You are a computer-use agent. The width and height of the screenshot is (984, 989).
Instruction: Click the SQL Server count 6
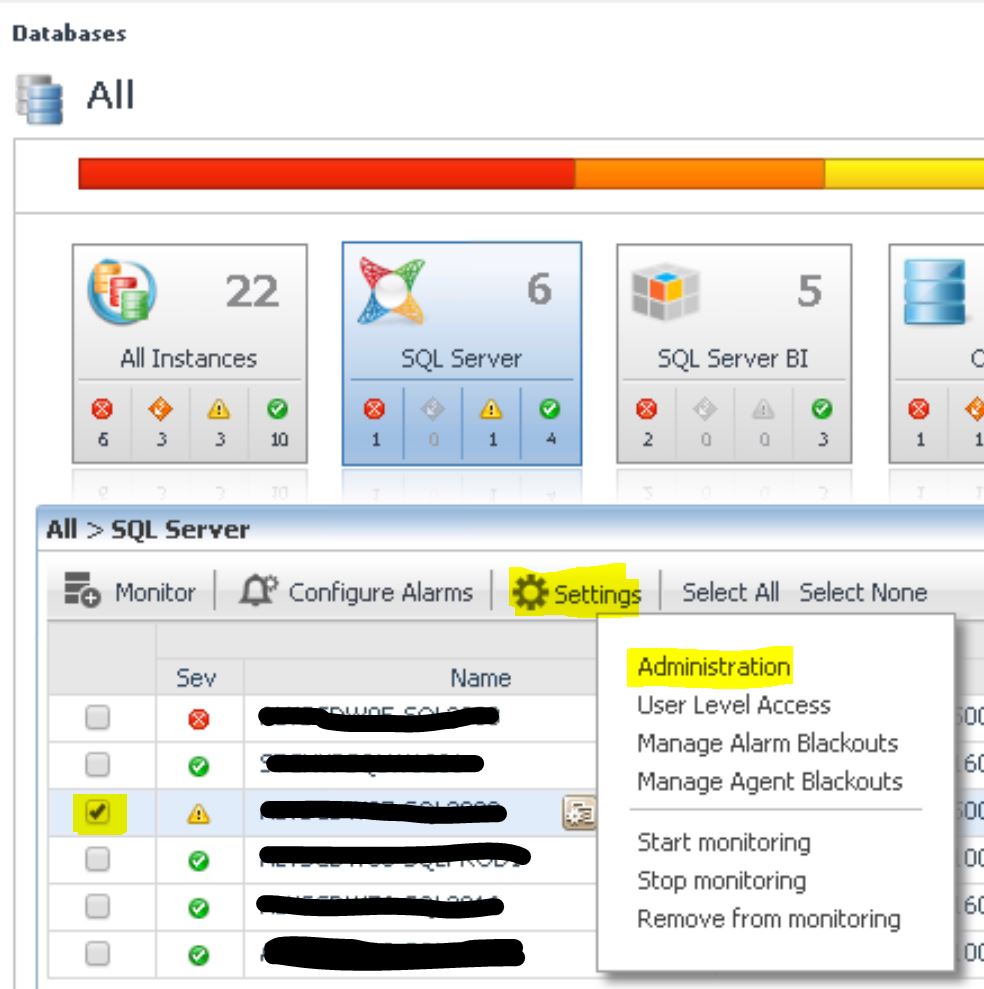pos(539,289)
